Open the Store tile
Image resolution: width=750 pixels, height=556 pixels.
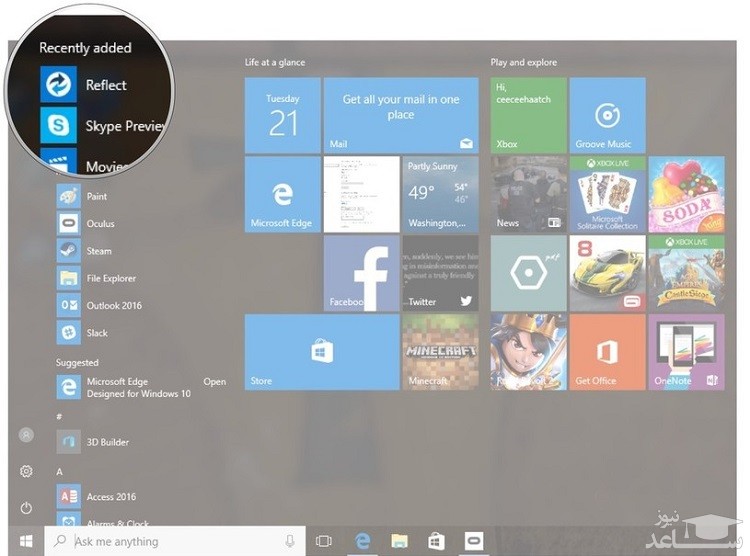tap(320, 351)
